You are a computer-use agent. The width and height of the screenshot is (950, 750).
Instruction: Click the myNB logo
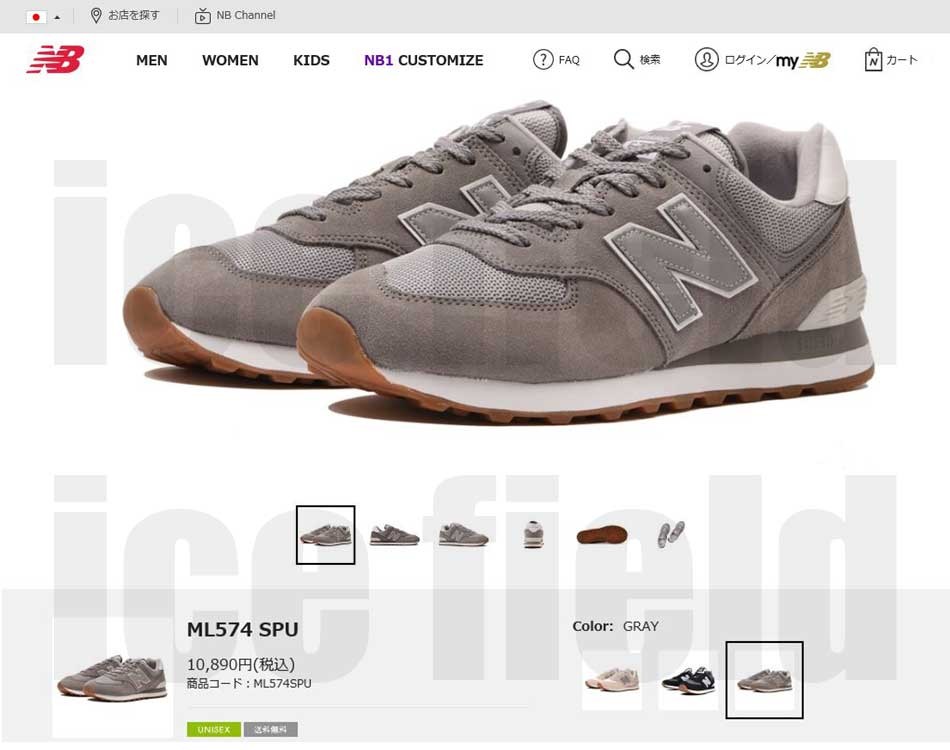pos(803,60)
